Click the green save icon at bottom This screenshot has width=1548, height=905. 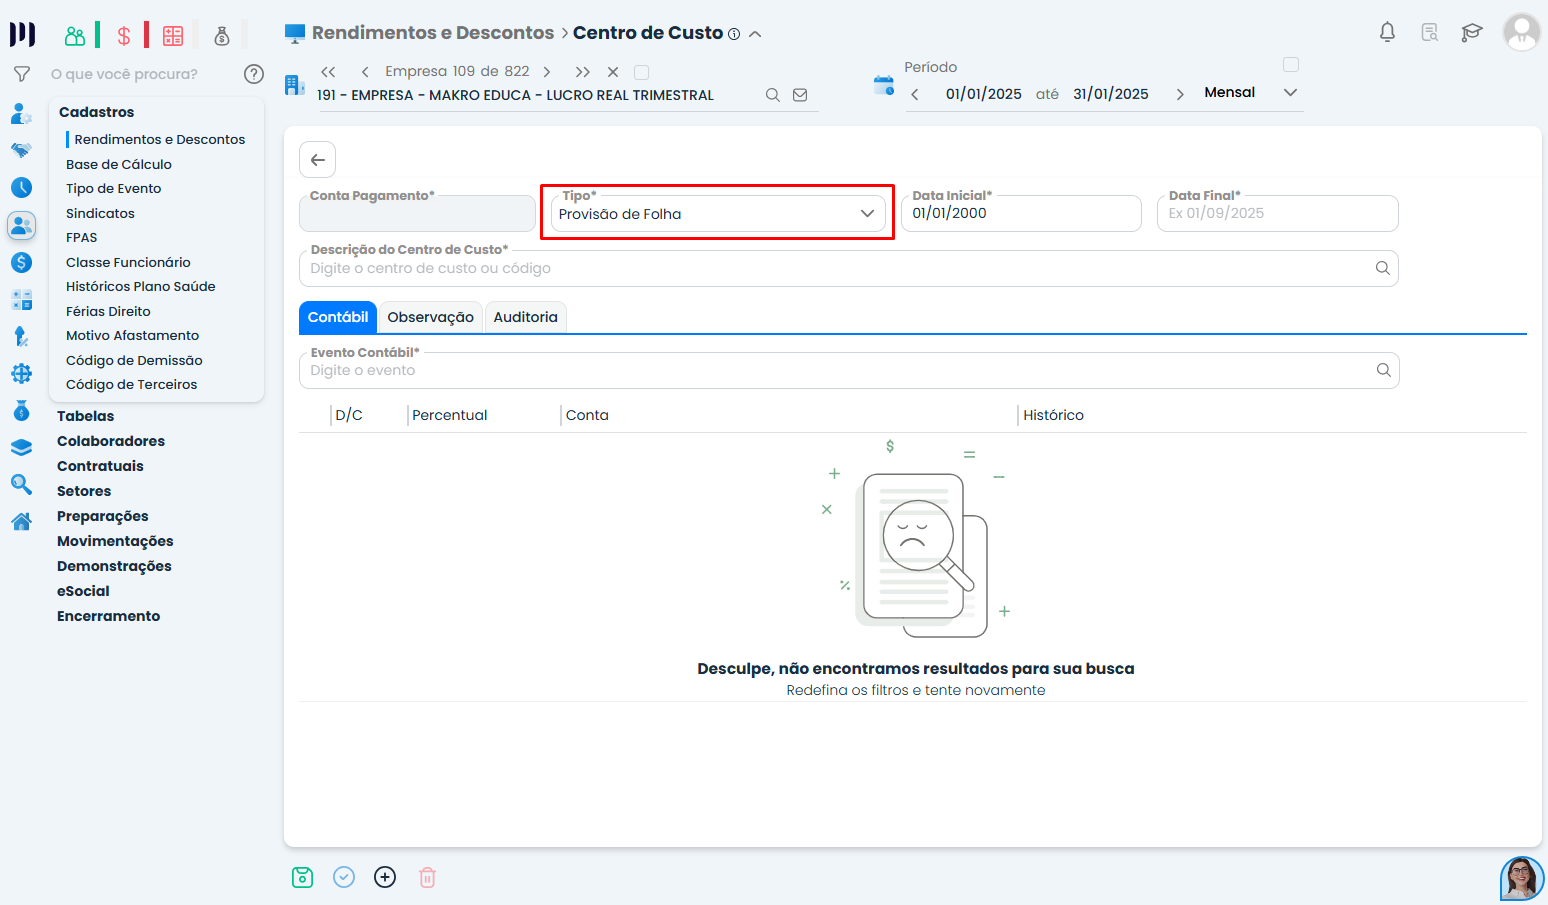coord(302,877)
